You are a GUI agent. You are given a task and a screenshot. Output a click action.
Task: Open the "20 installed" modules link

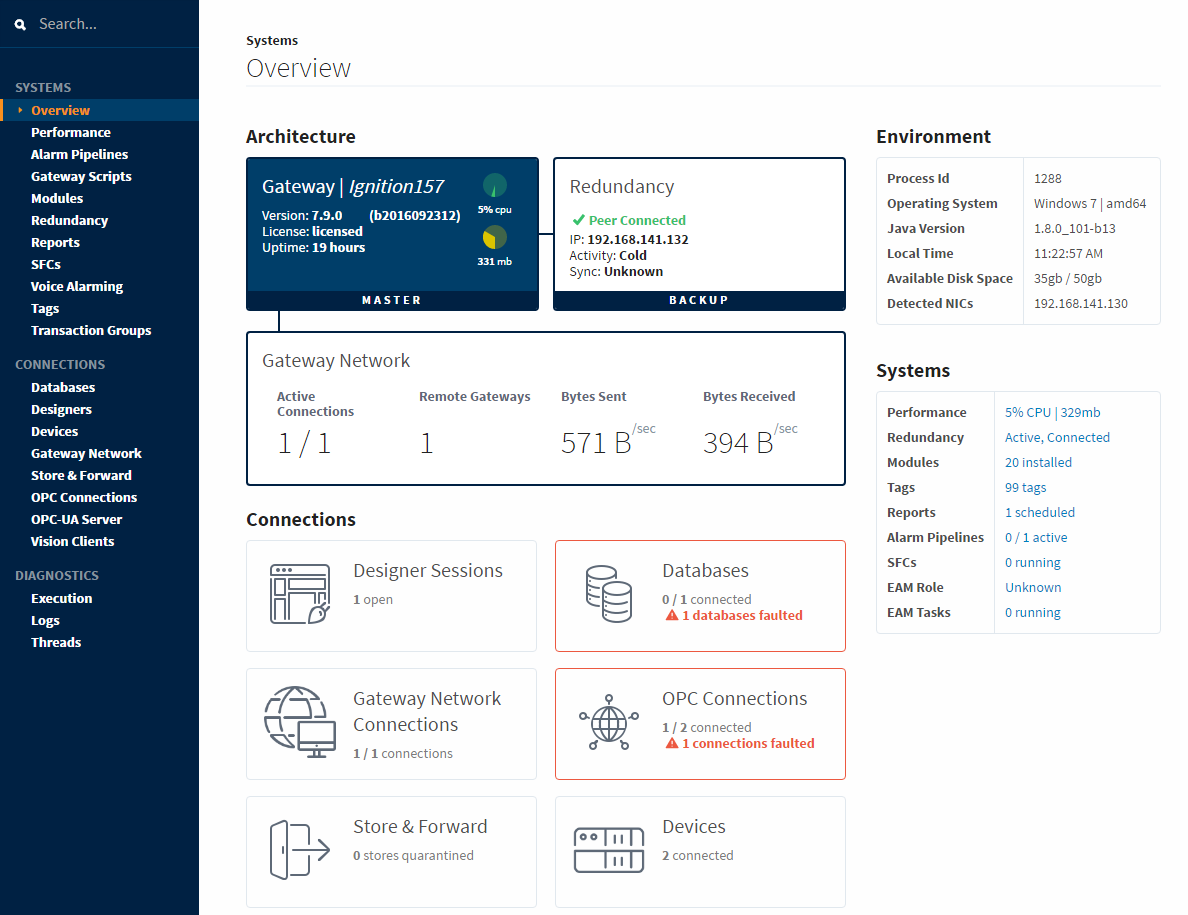[1038, 462]
